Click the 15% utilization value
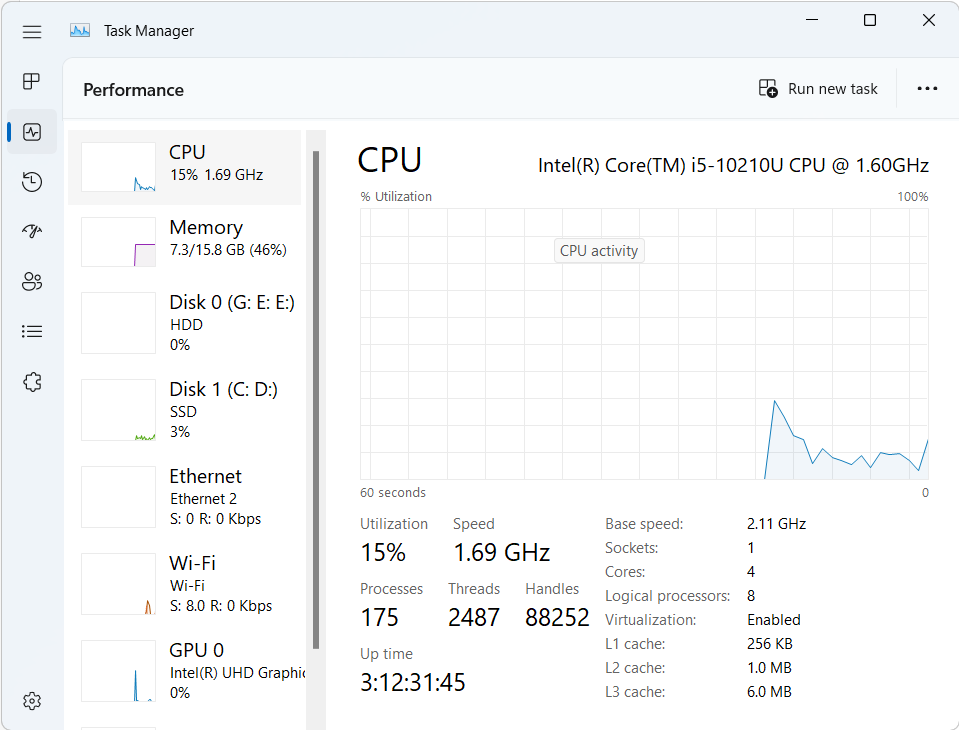The height and width of the screenshot is (730, 959). click(x=383, y=553)
